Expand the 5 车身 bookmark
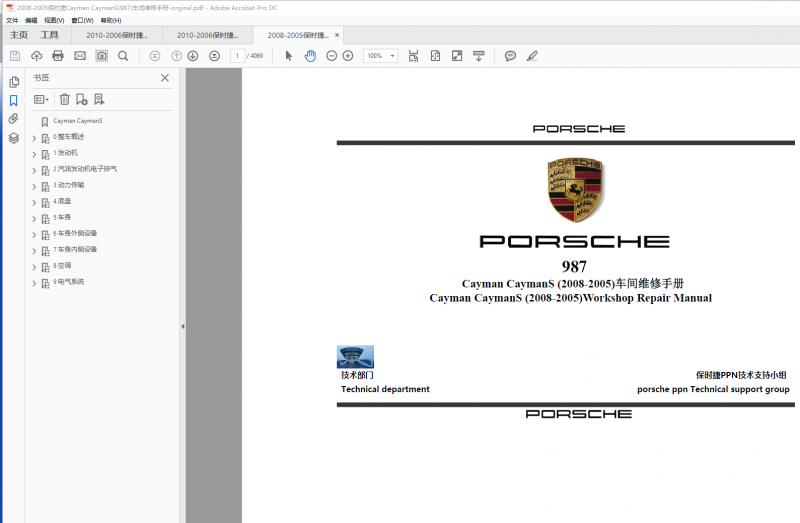This screenshot has width=800, height=523. pos(34,219)
